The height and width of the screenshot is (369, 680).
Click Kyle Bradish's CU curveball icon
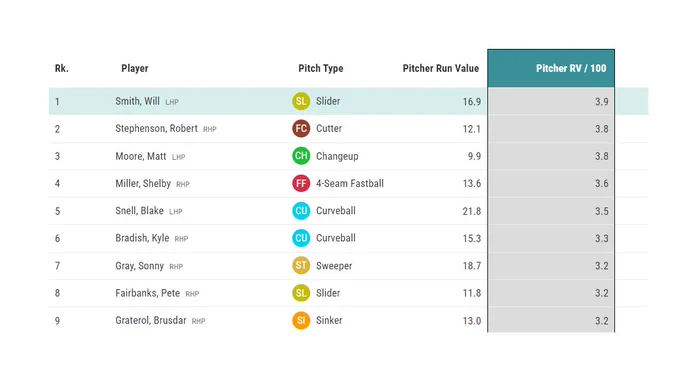(301, 238)
